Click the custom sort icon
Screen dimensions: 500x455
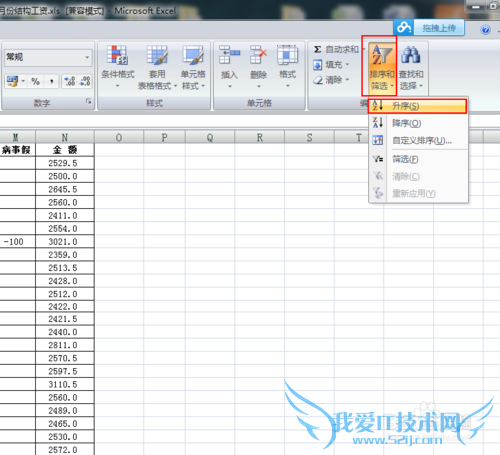pos(378,140)
